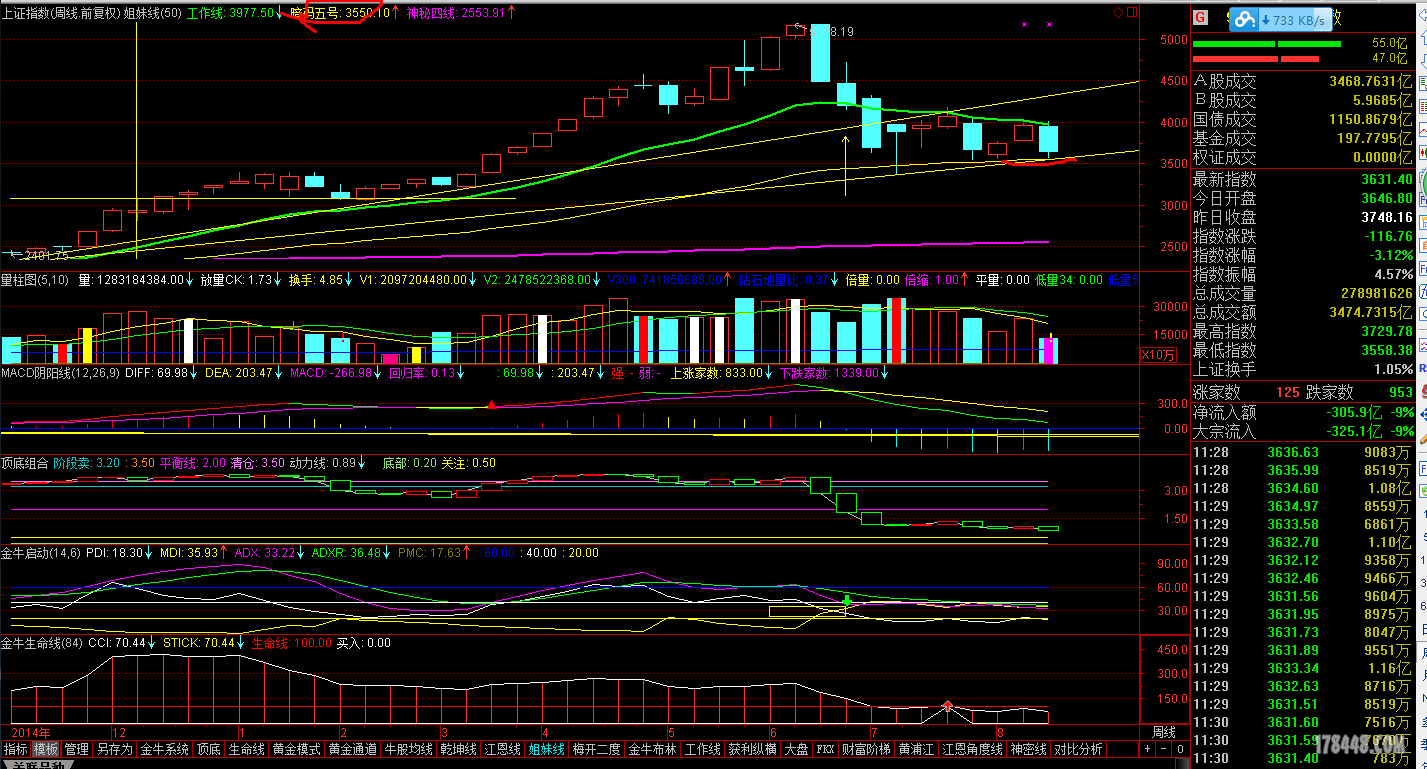Click the 金牛生命线(84) indicator label

click(41, 643)
